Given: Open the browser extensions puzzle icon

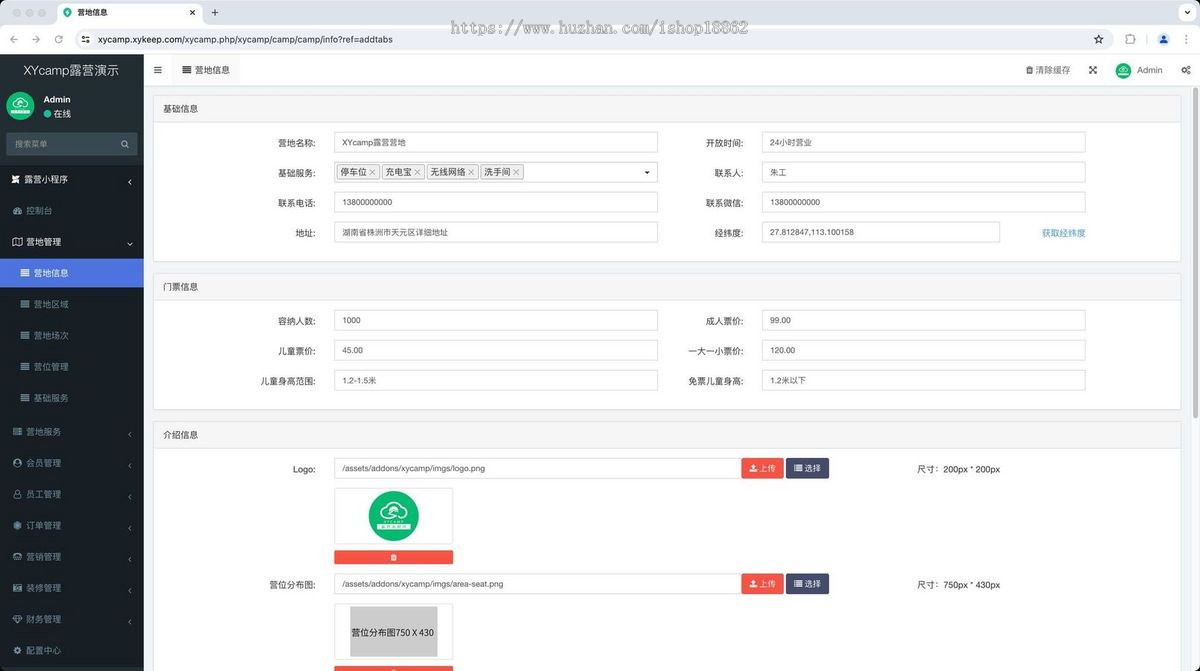Looking at the screenshot, I should coord(1130,39).
